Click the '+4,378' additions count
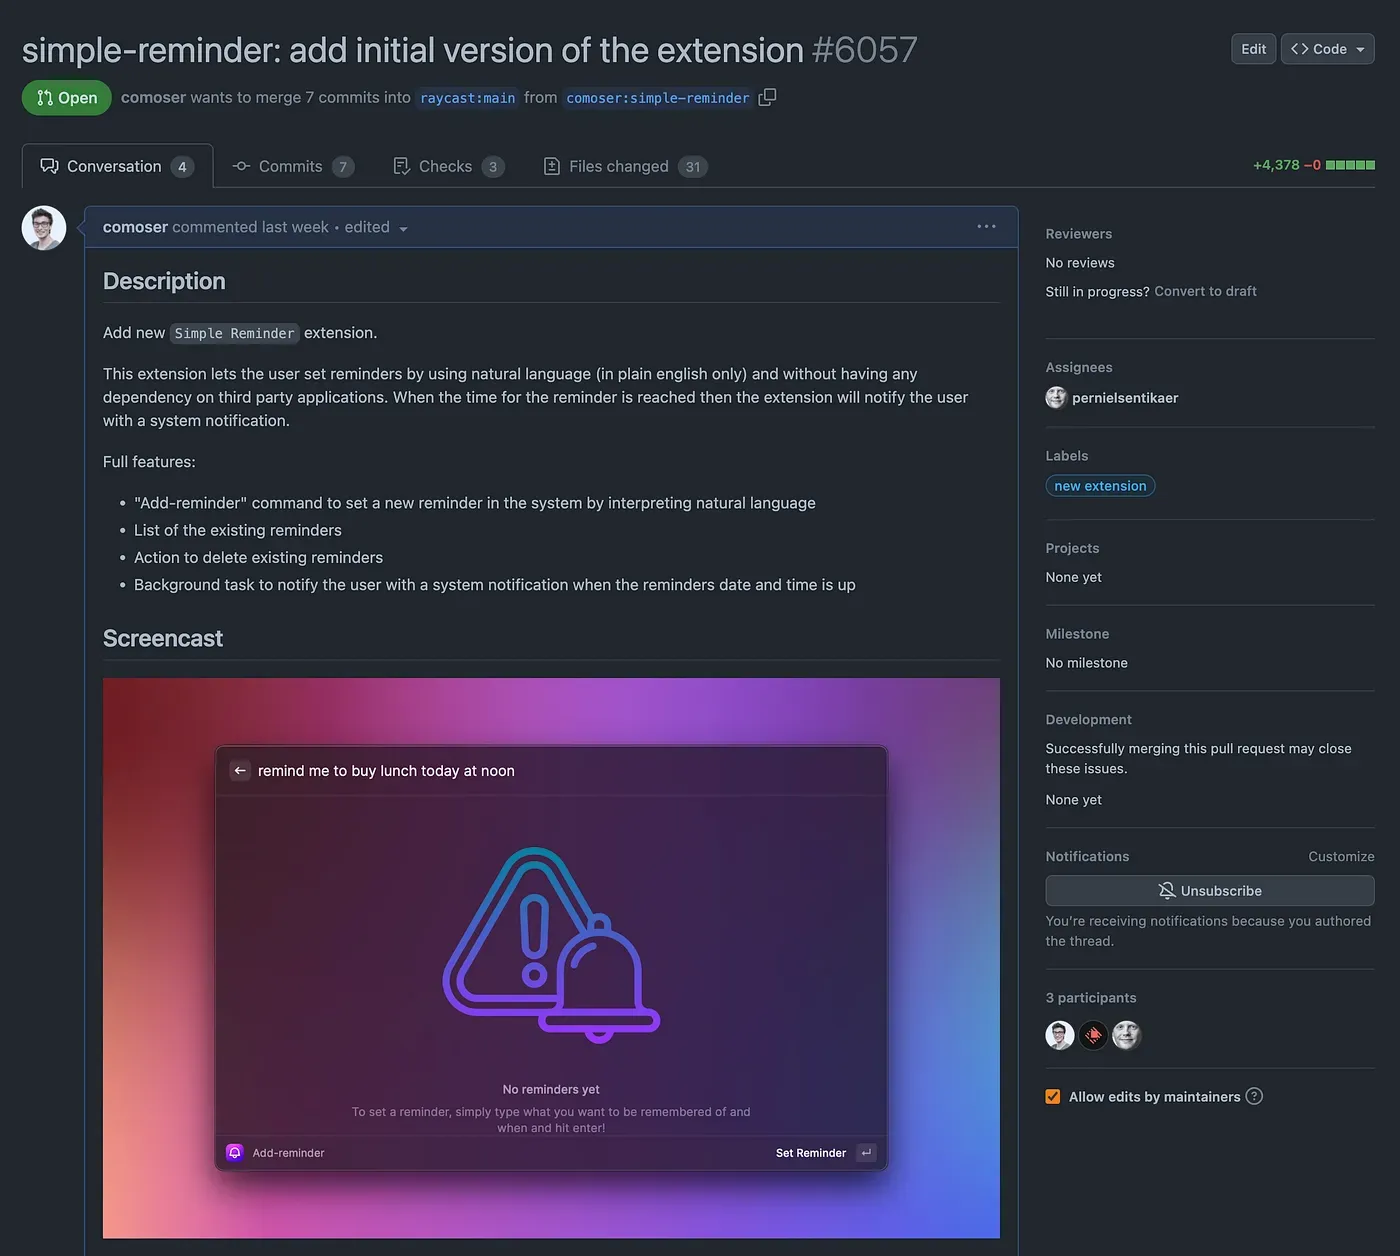The height and width of the screenshot is (1256, 1400). [1276, 165]
